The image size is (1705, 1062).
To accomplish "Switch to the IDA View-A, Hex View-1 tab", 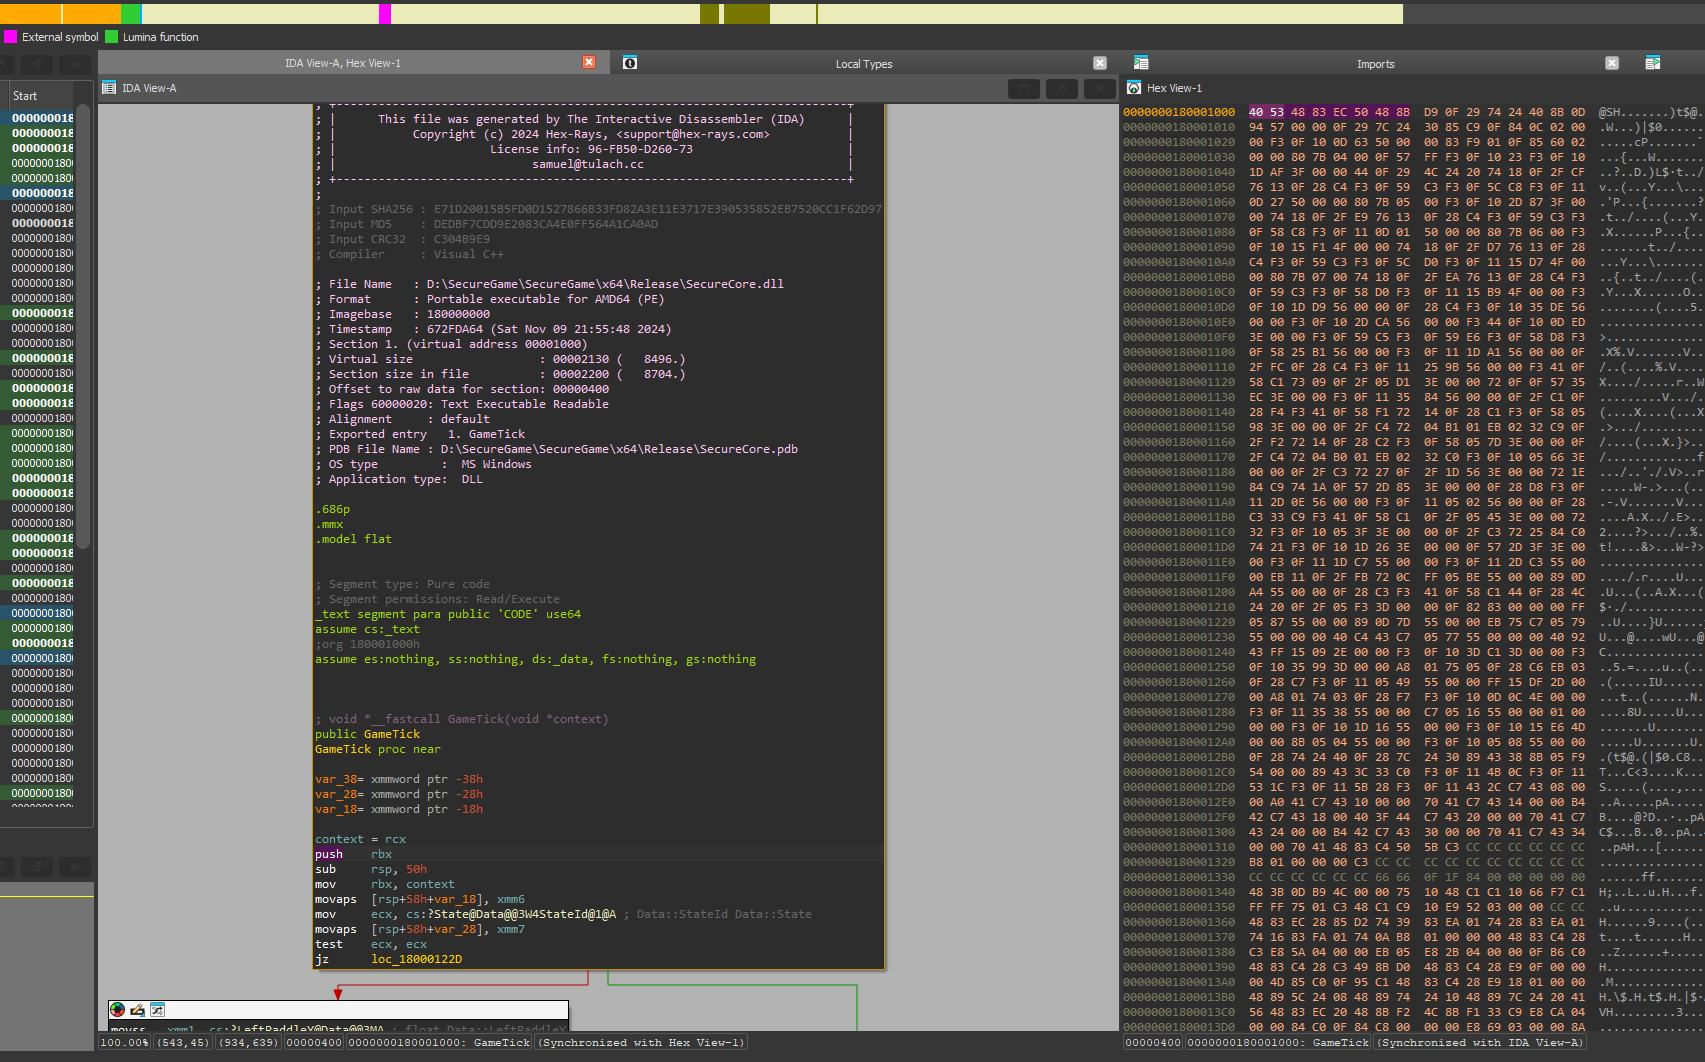I will click(343, 63).
